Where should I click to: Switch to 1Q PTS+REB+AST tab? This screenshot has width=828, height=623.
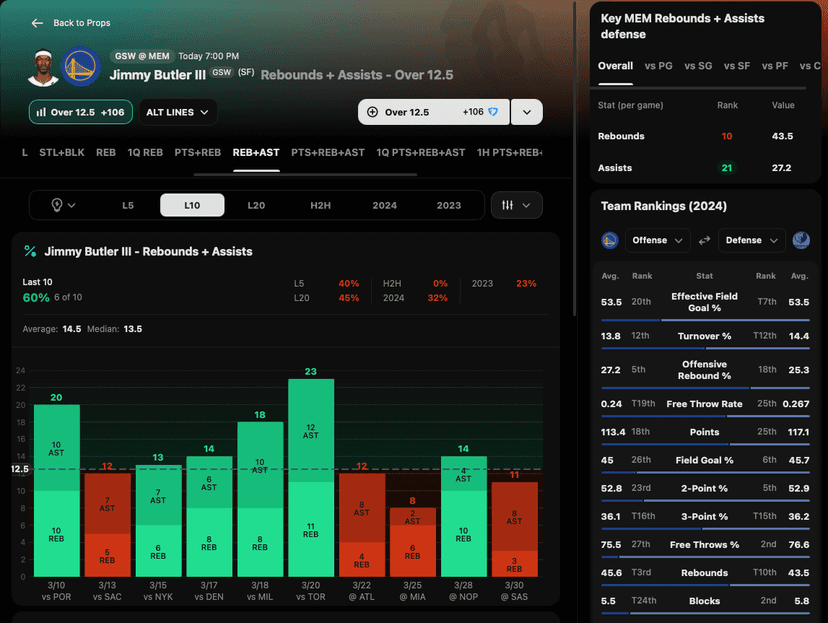coord(421,153)
